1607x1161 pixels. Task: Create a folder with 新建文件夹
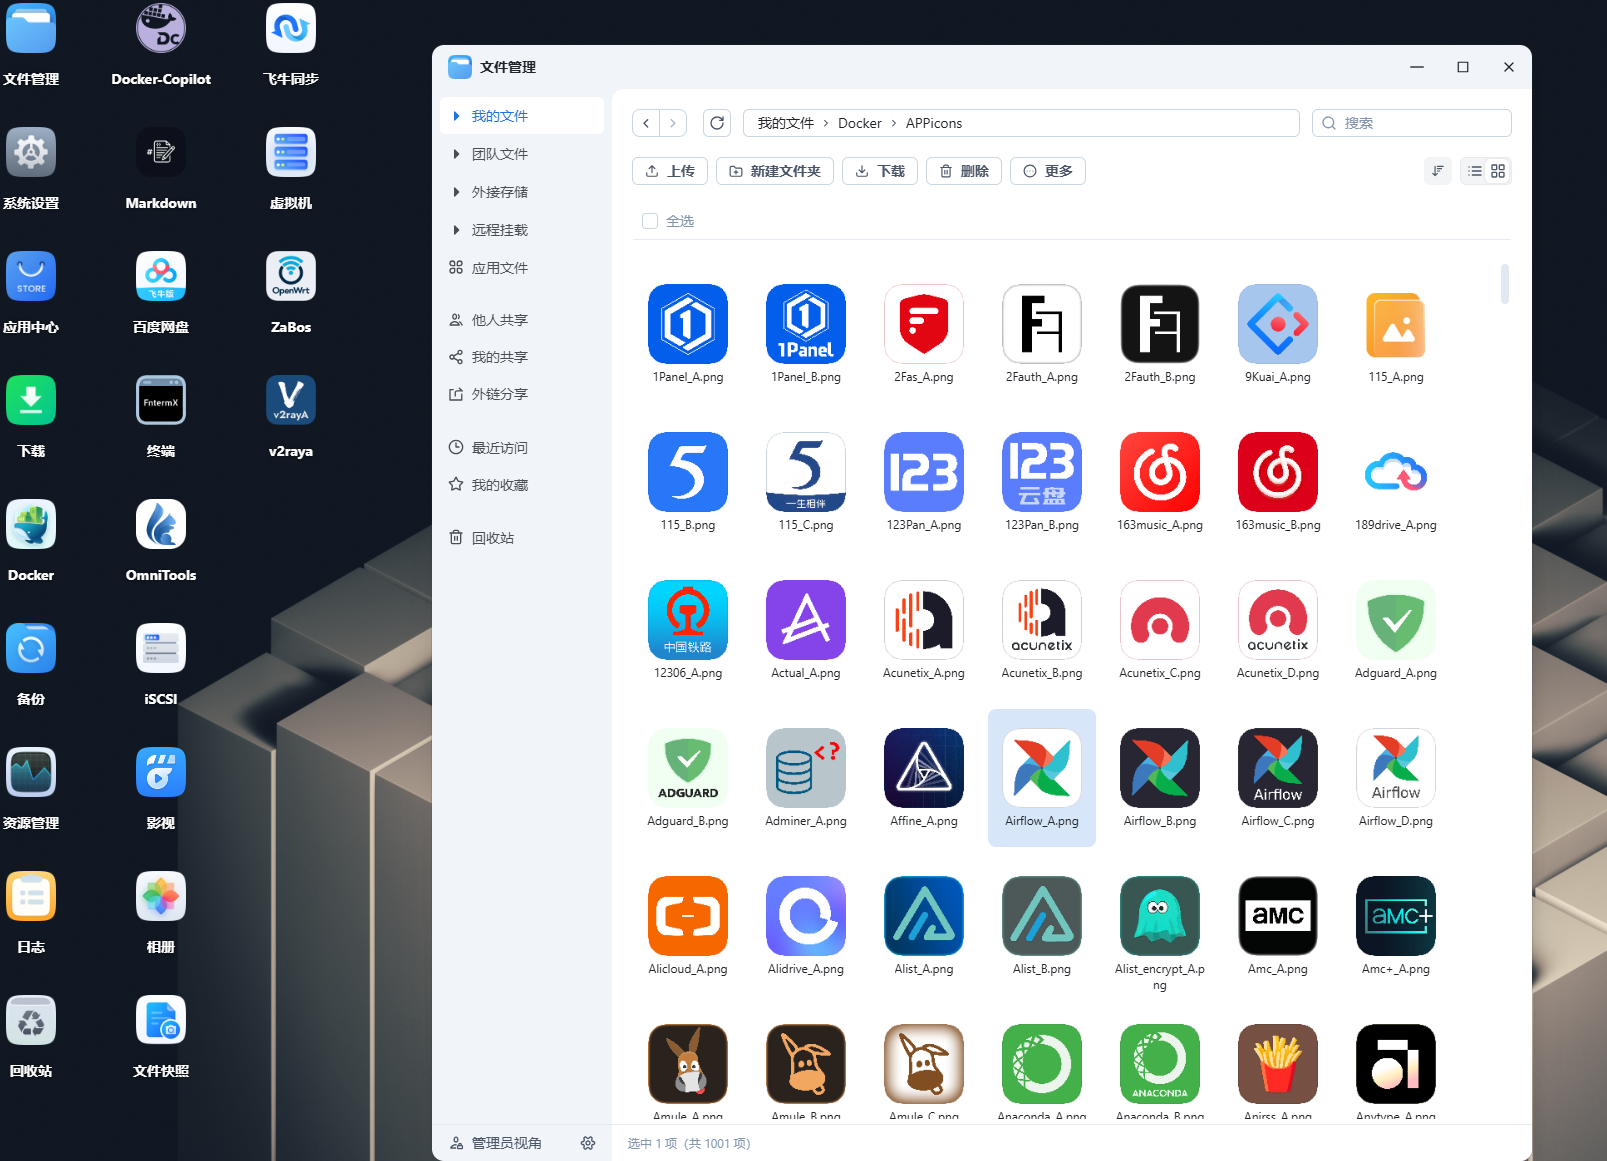(x=775, y=171)
